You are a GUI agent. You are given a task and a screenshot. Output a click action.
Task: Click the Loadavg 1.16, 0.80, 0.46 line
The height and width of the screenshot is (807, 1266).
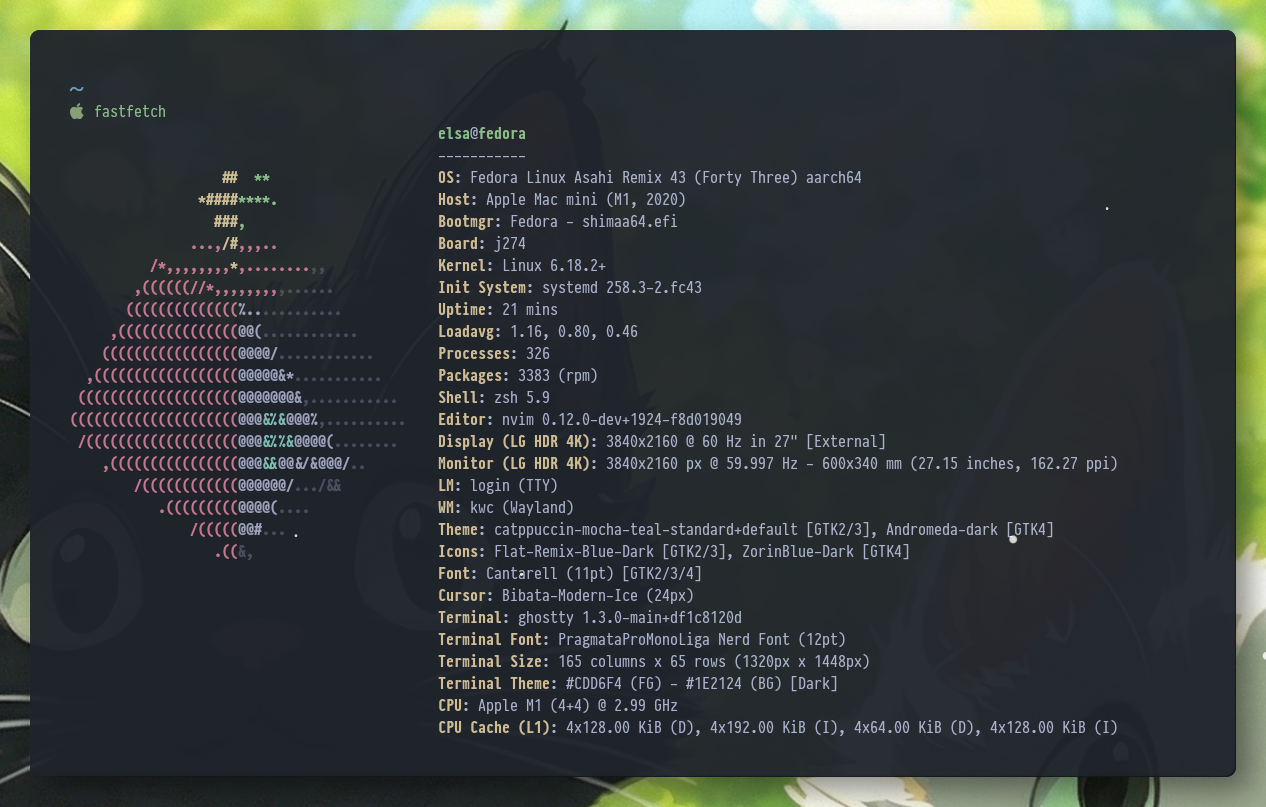538,332
